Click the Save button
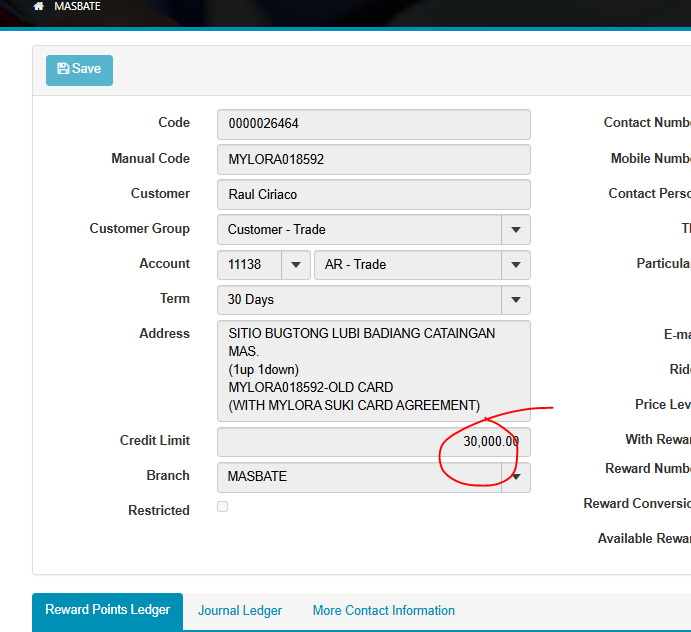The width and height of the screenshot is (691, 632). pyautogui.click(x=79, y=70)
